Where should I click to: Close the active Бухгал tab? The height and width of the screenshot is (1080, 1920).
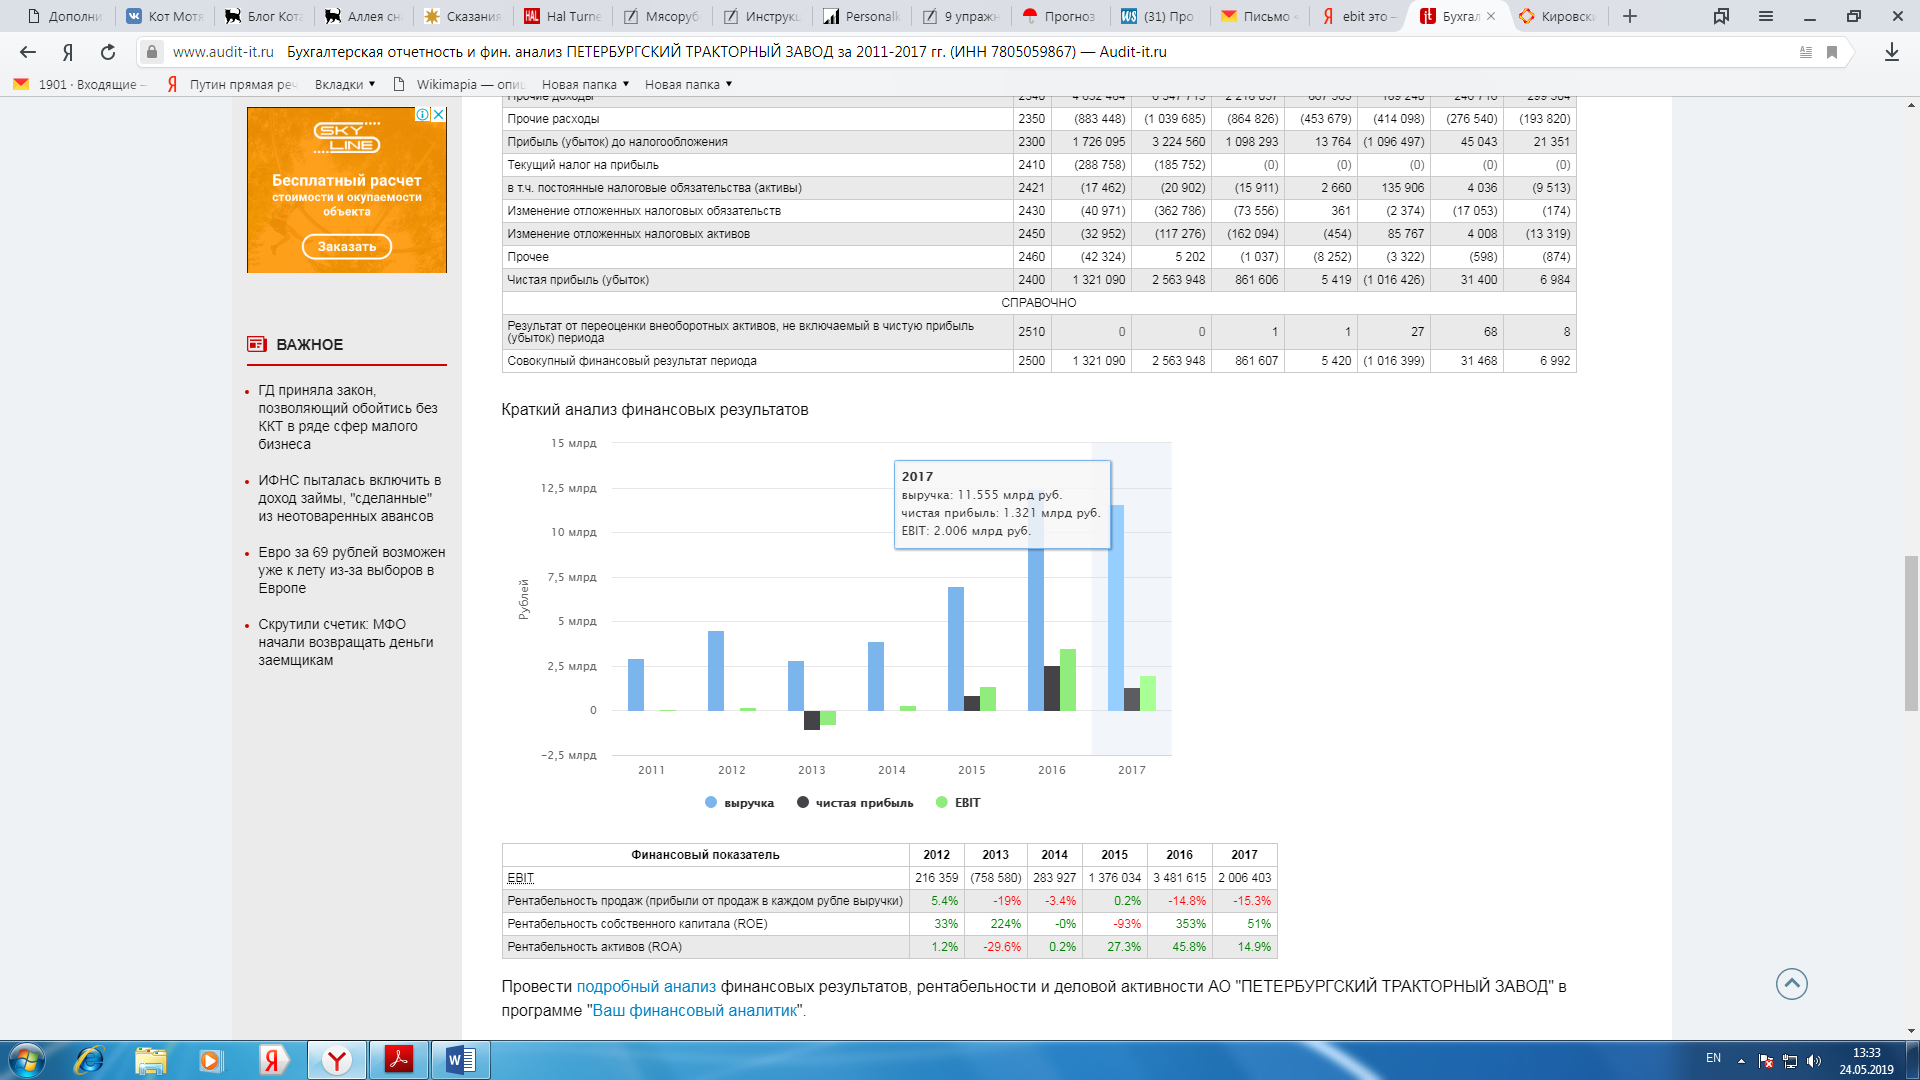point(1491,16)
